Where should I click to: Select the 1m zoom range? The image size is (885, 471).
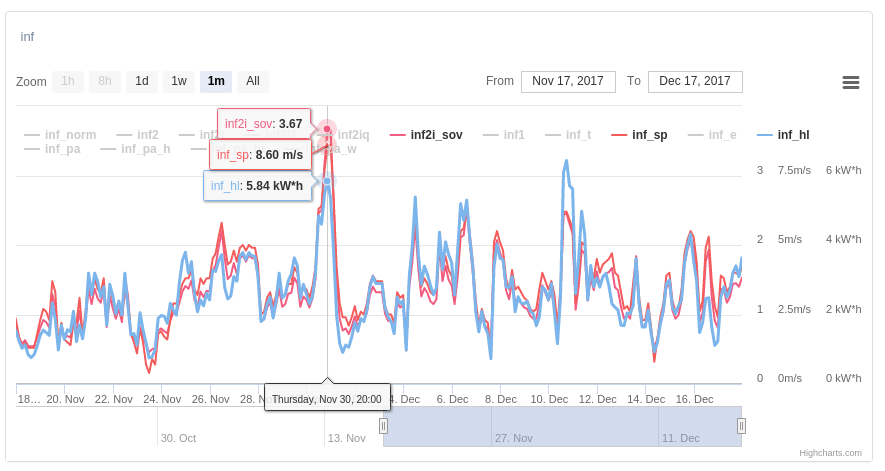click(216, 82)
